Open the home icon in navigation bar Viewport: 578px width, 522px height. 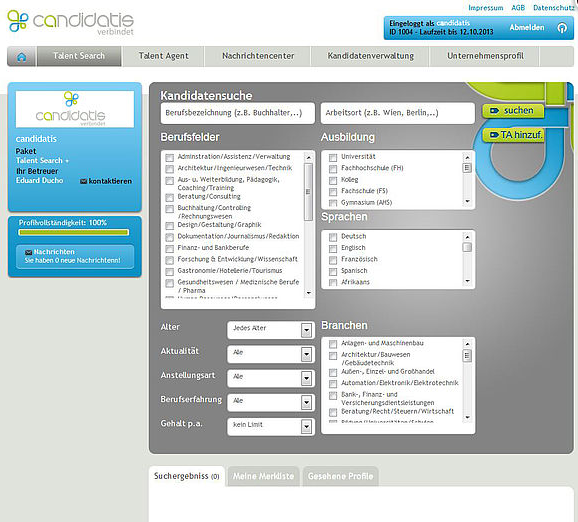point(21,57)
